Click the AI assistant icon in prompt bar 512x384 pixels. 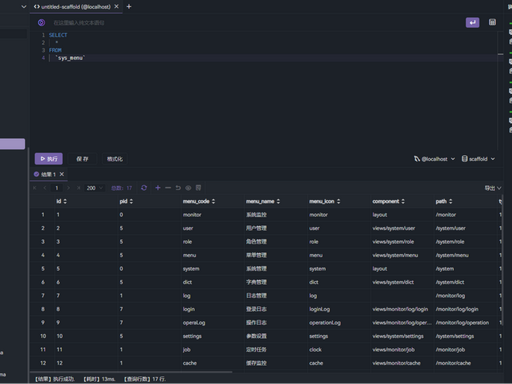coord(41,23)
